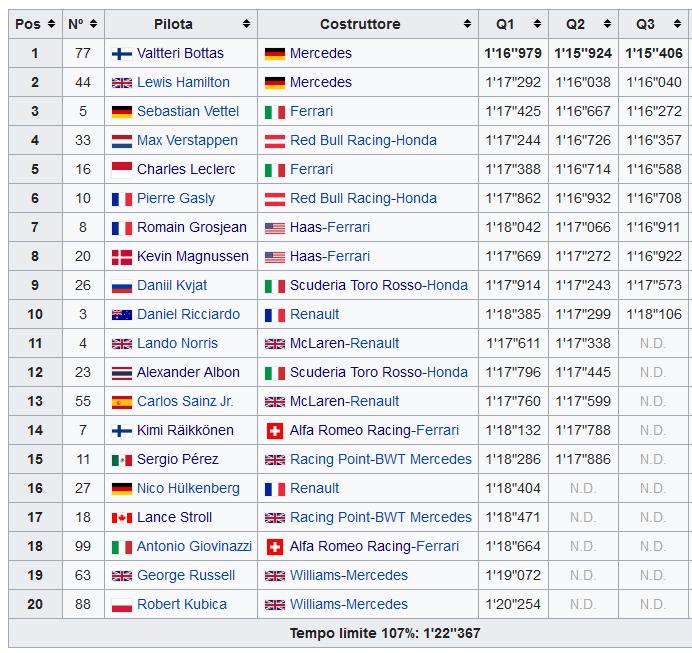This screenshot has height=653, width=692.
Task: Visit Pierre Gasly page
Action: point(176,199)
